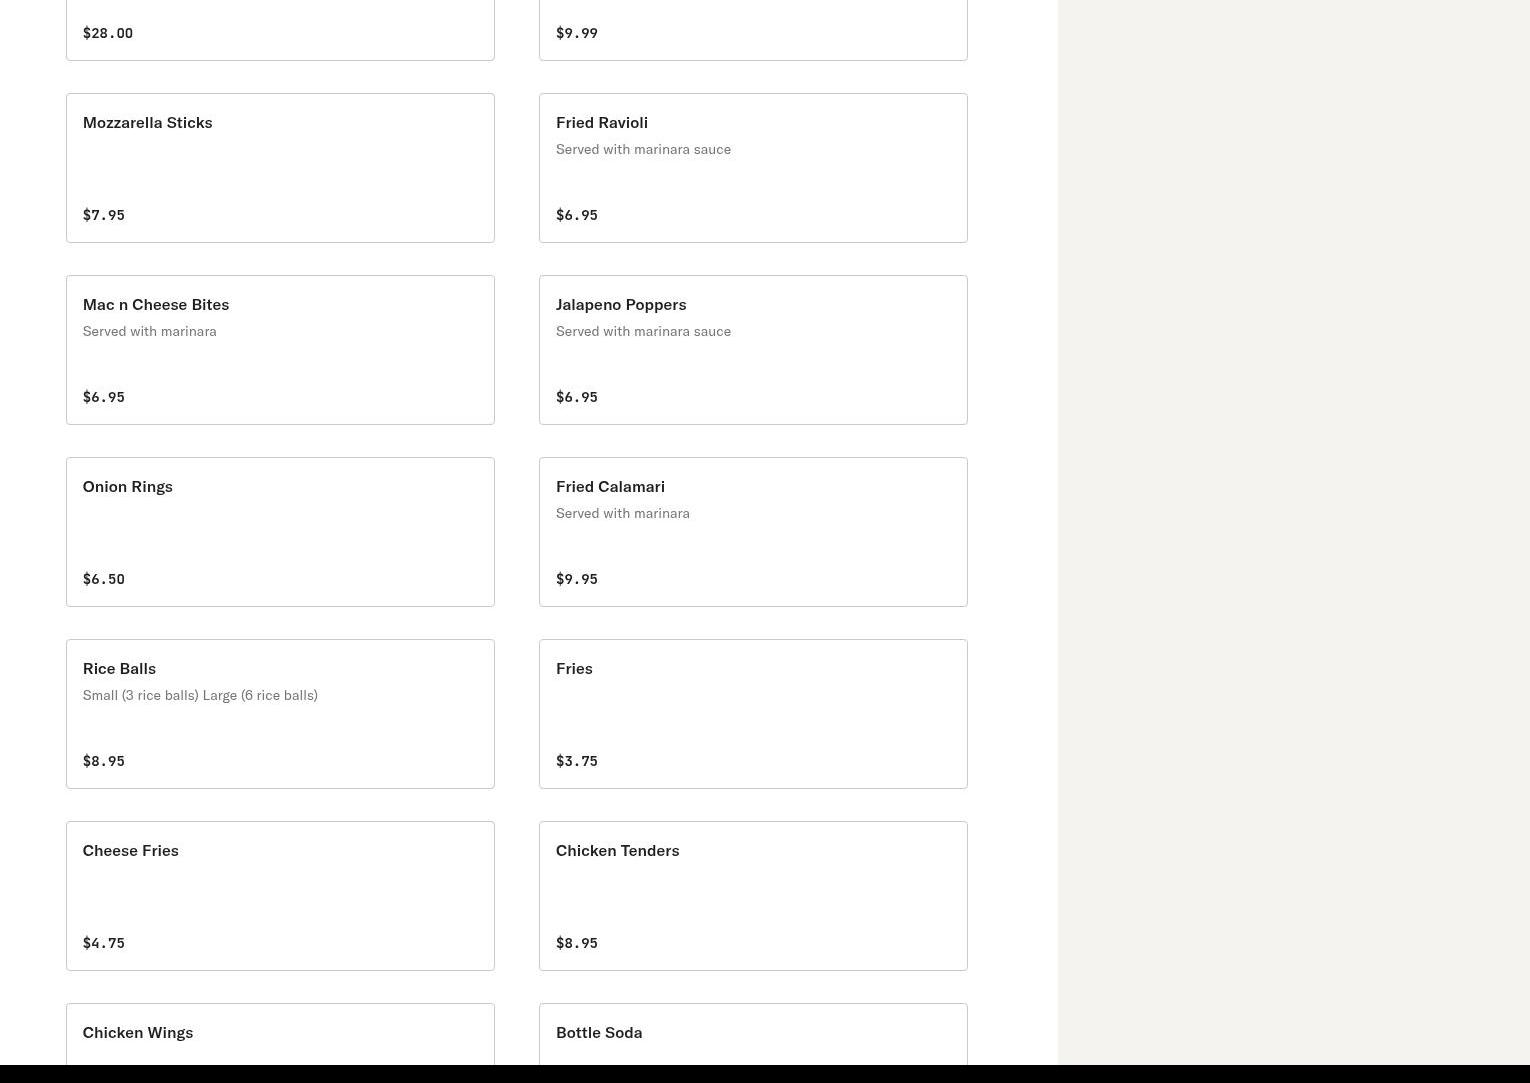Open the Cheese Fries item card
The height and width of the screenshot is (1083, 1530).
pos(280,896)
